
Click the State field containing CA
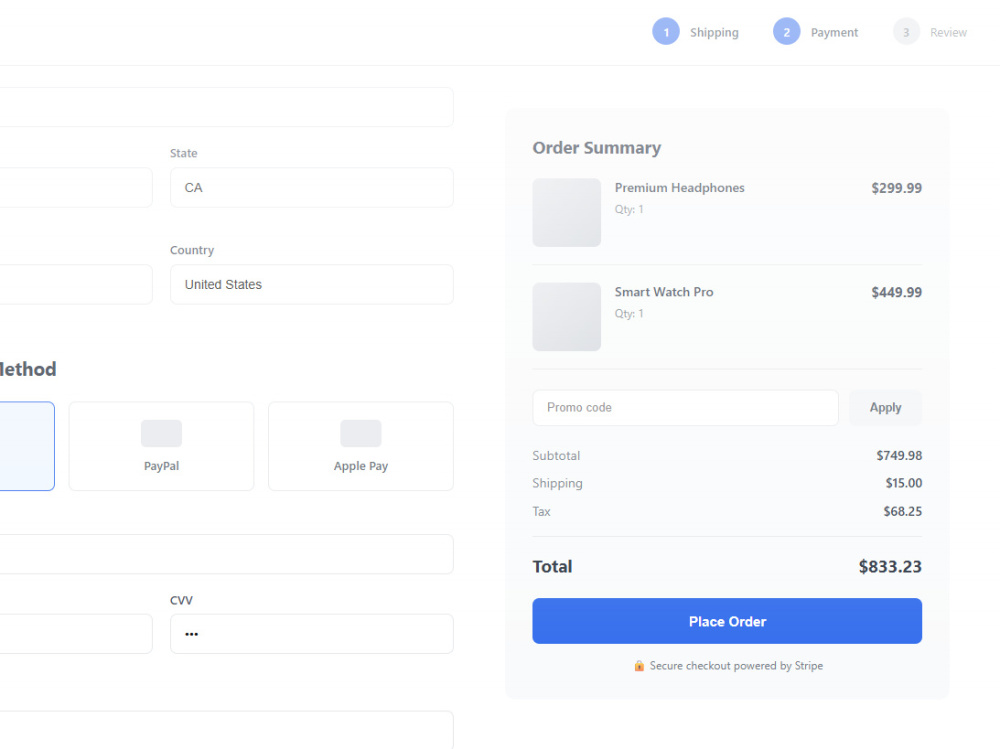[312, 188]
